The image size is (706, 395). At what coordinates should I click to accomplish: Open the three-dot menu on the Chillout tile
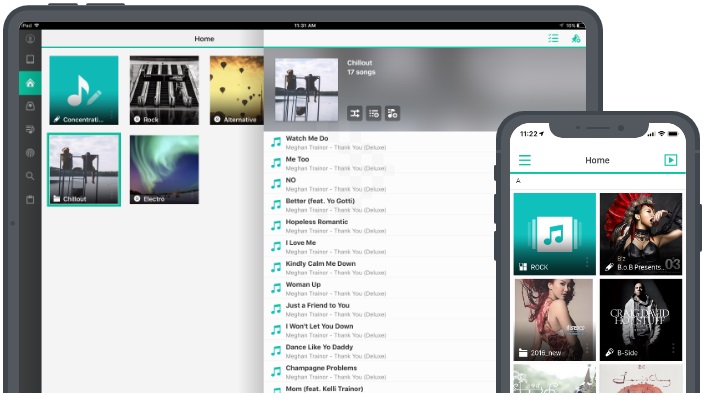click(112, 195)
